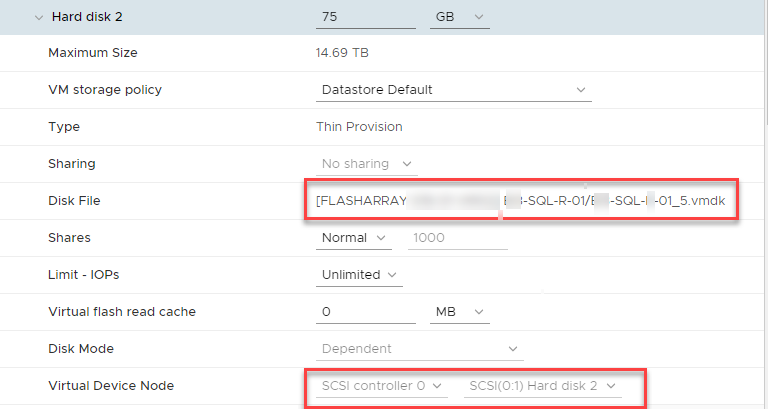
Task: Open the VM storage policy dropdown
Action: [454, 90]
